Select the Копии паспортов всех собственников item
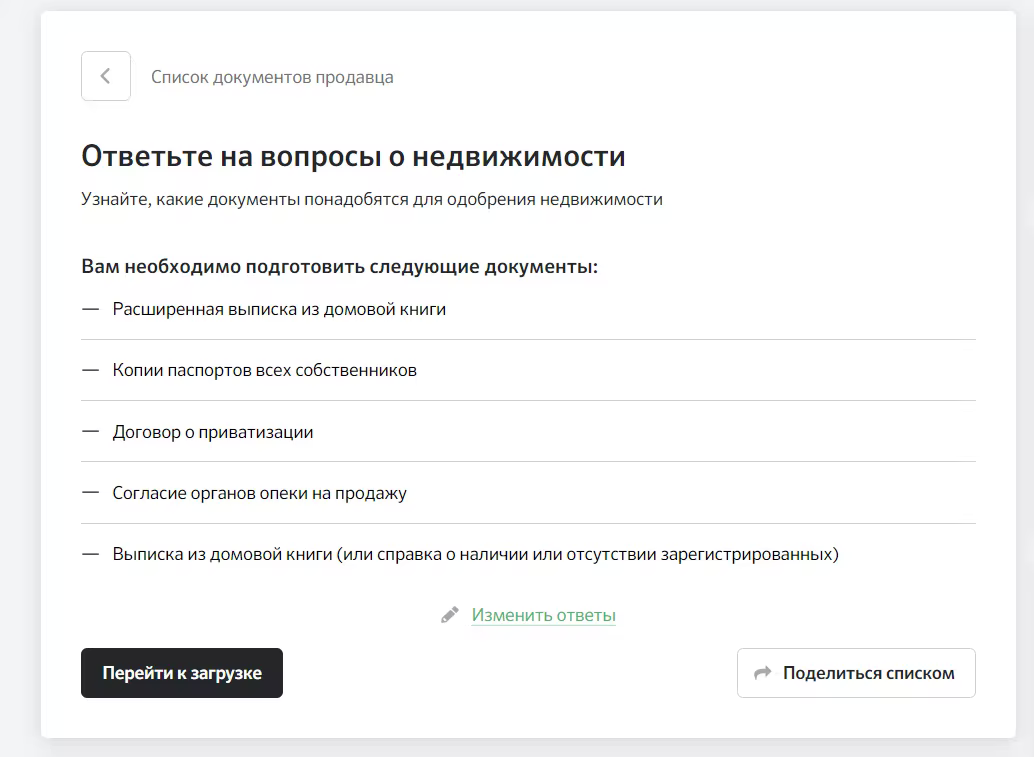The width and height of the screenshot is (1034, 757). 264,370
